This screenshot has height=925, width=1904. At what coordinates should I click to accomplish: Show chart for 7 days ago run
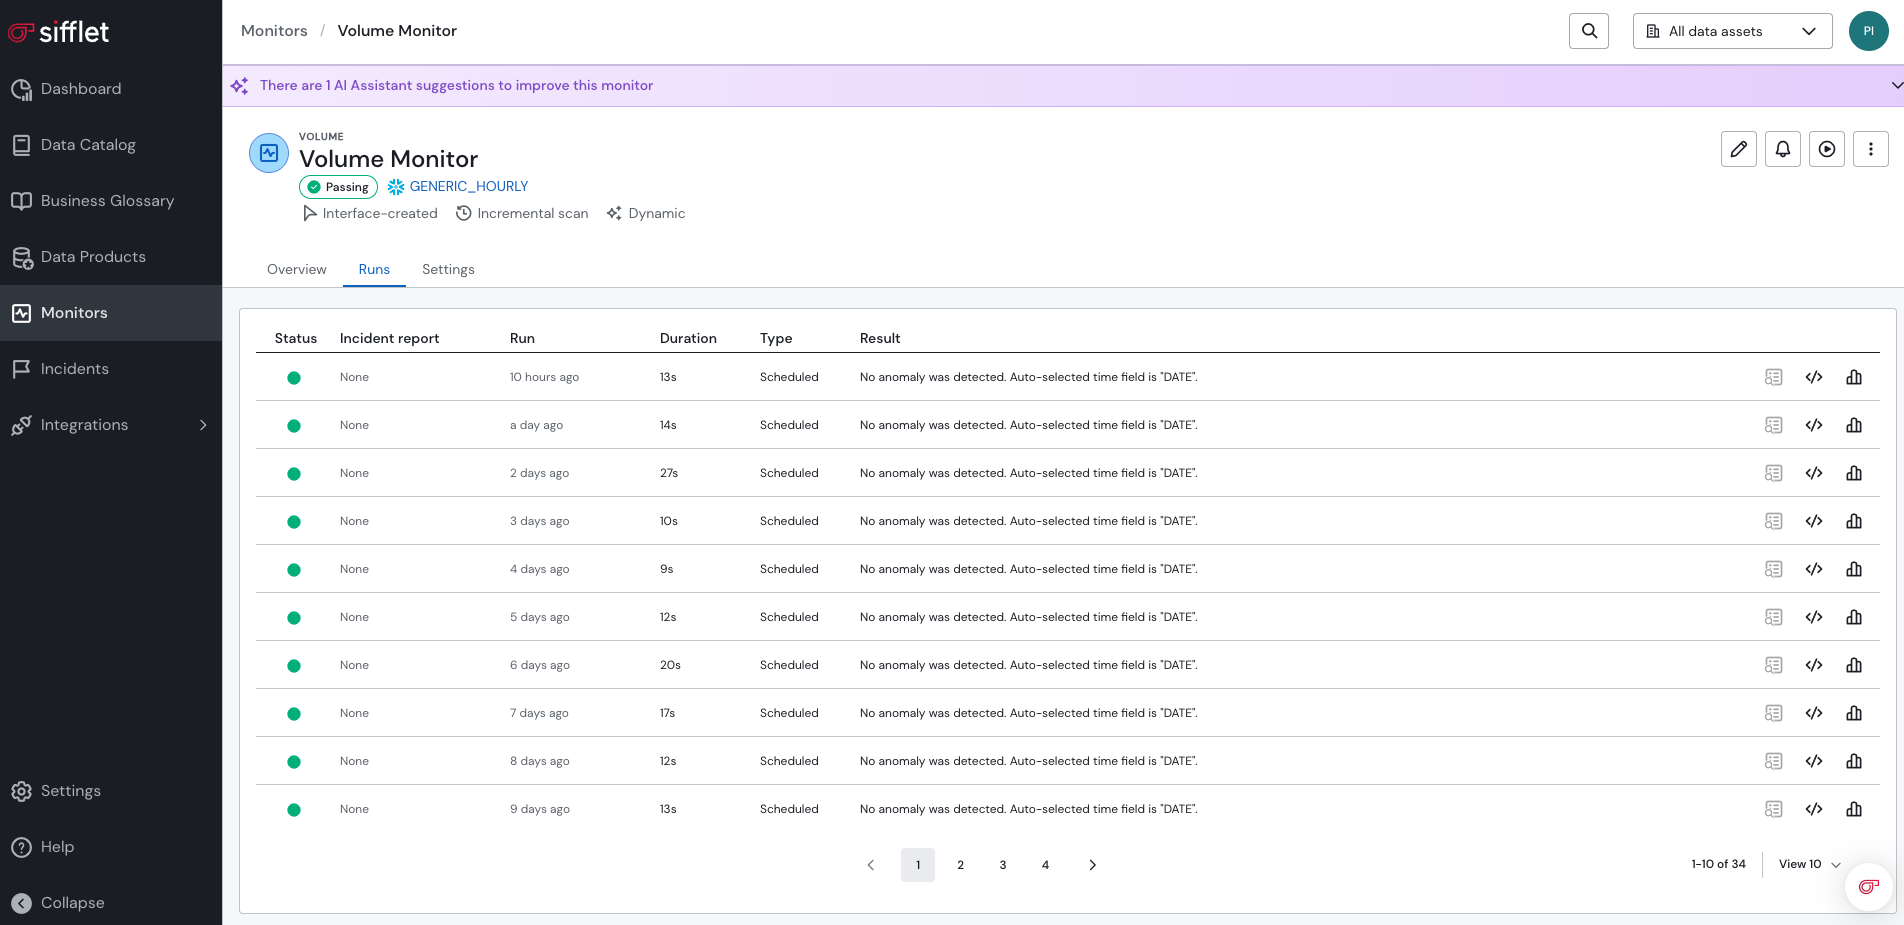[x=1854, y=713]
